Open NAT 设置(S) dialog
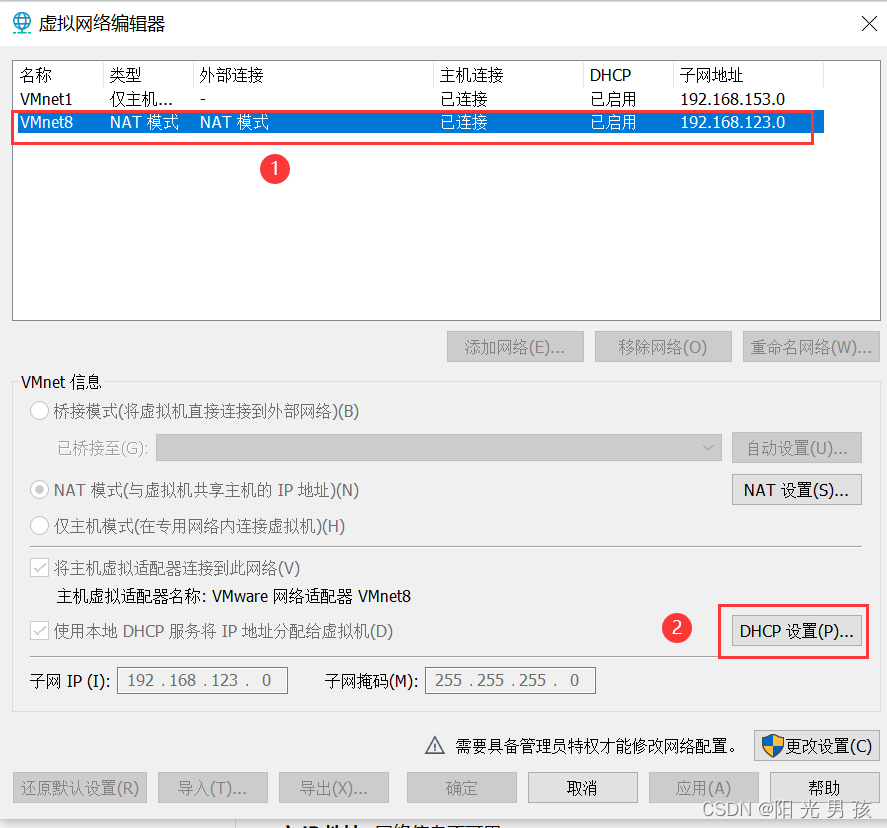Image resolution: width=887 pixels, height=828 pixels. 796,490
